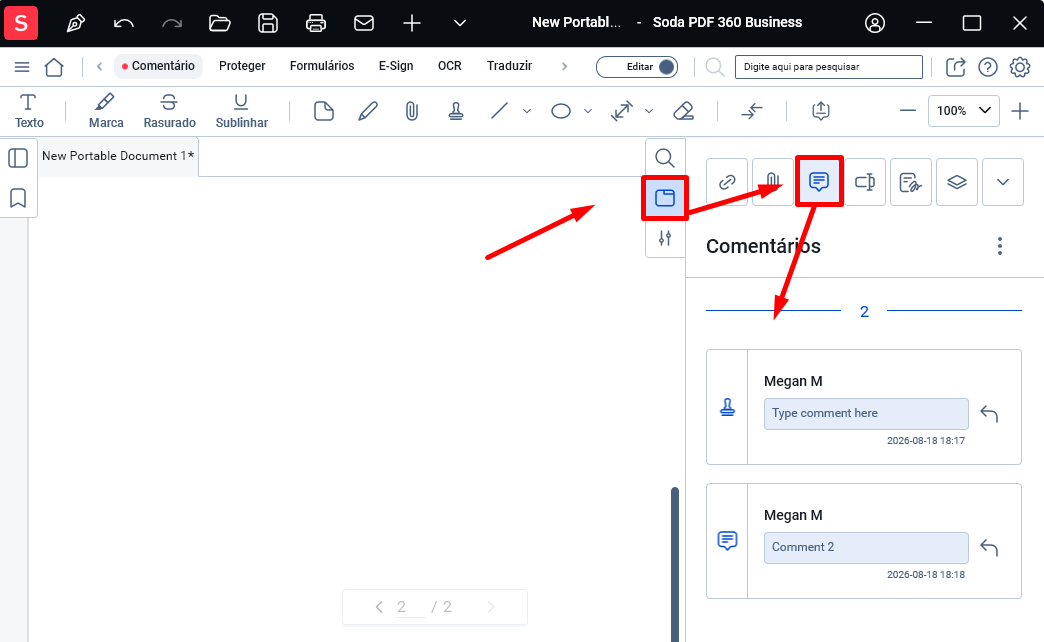The height and width of the screenshot is (642, 1044).
Task: Toggle the side panel window icon
Action: coord(664,198)
